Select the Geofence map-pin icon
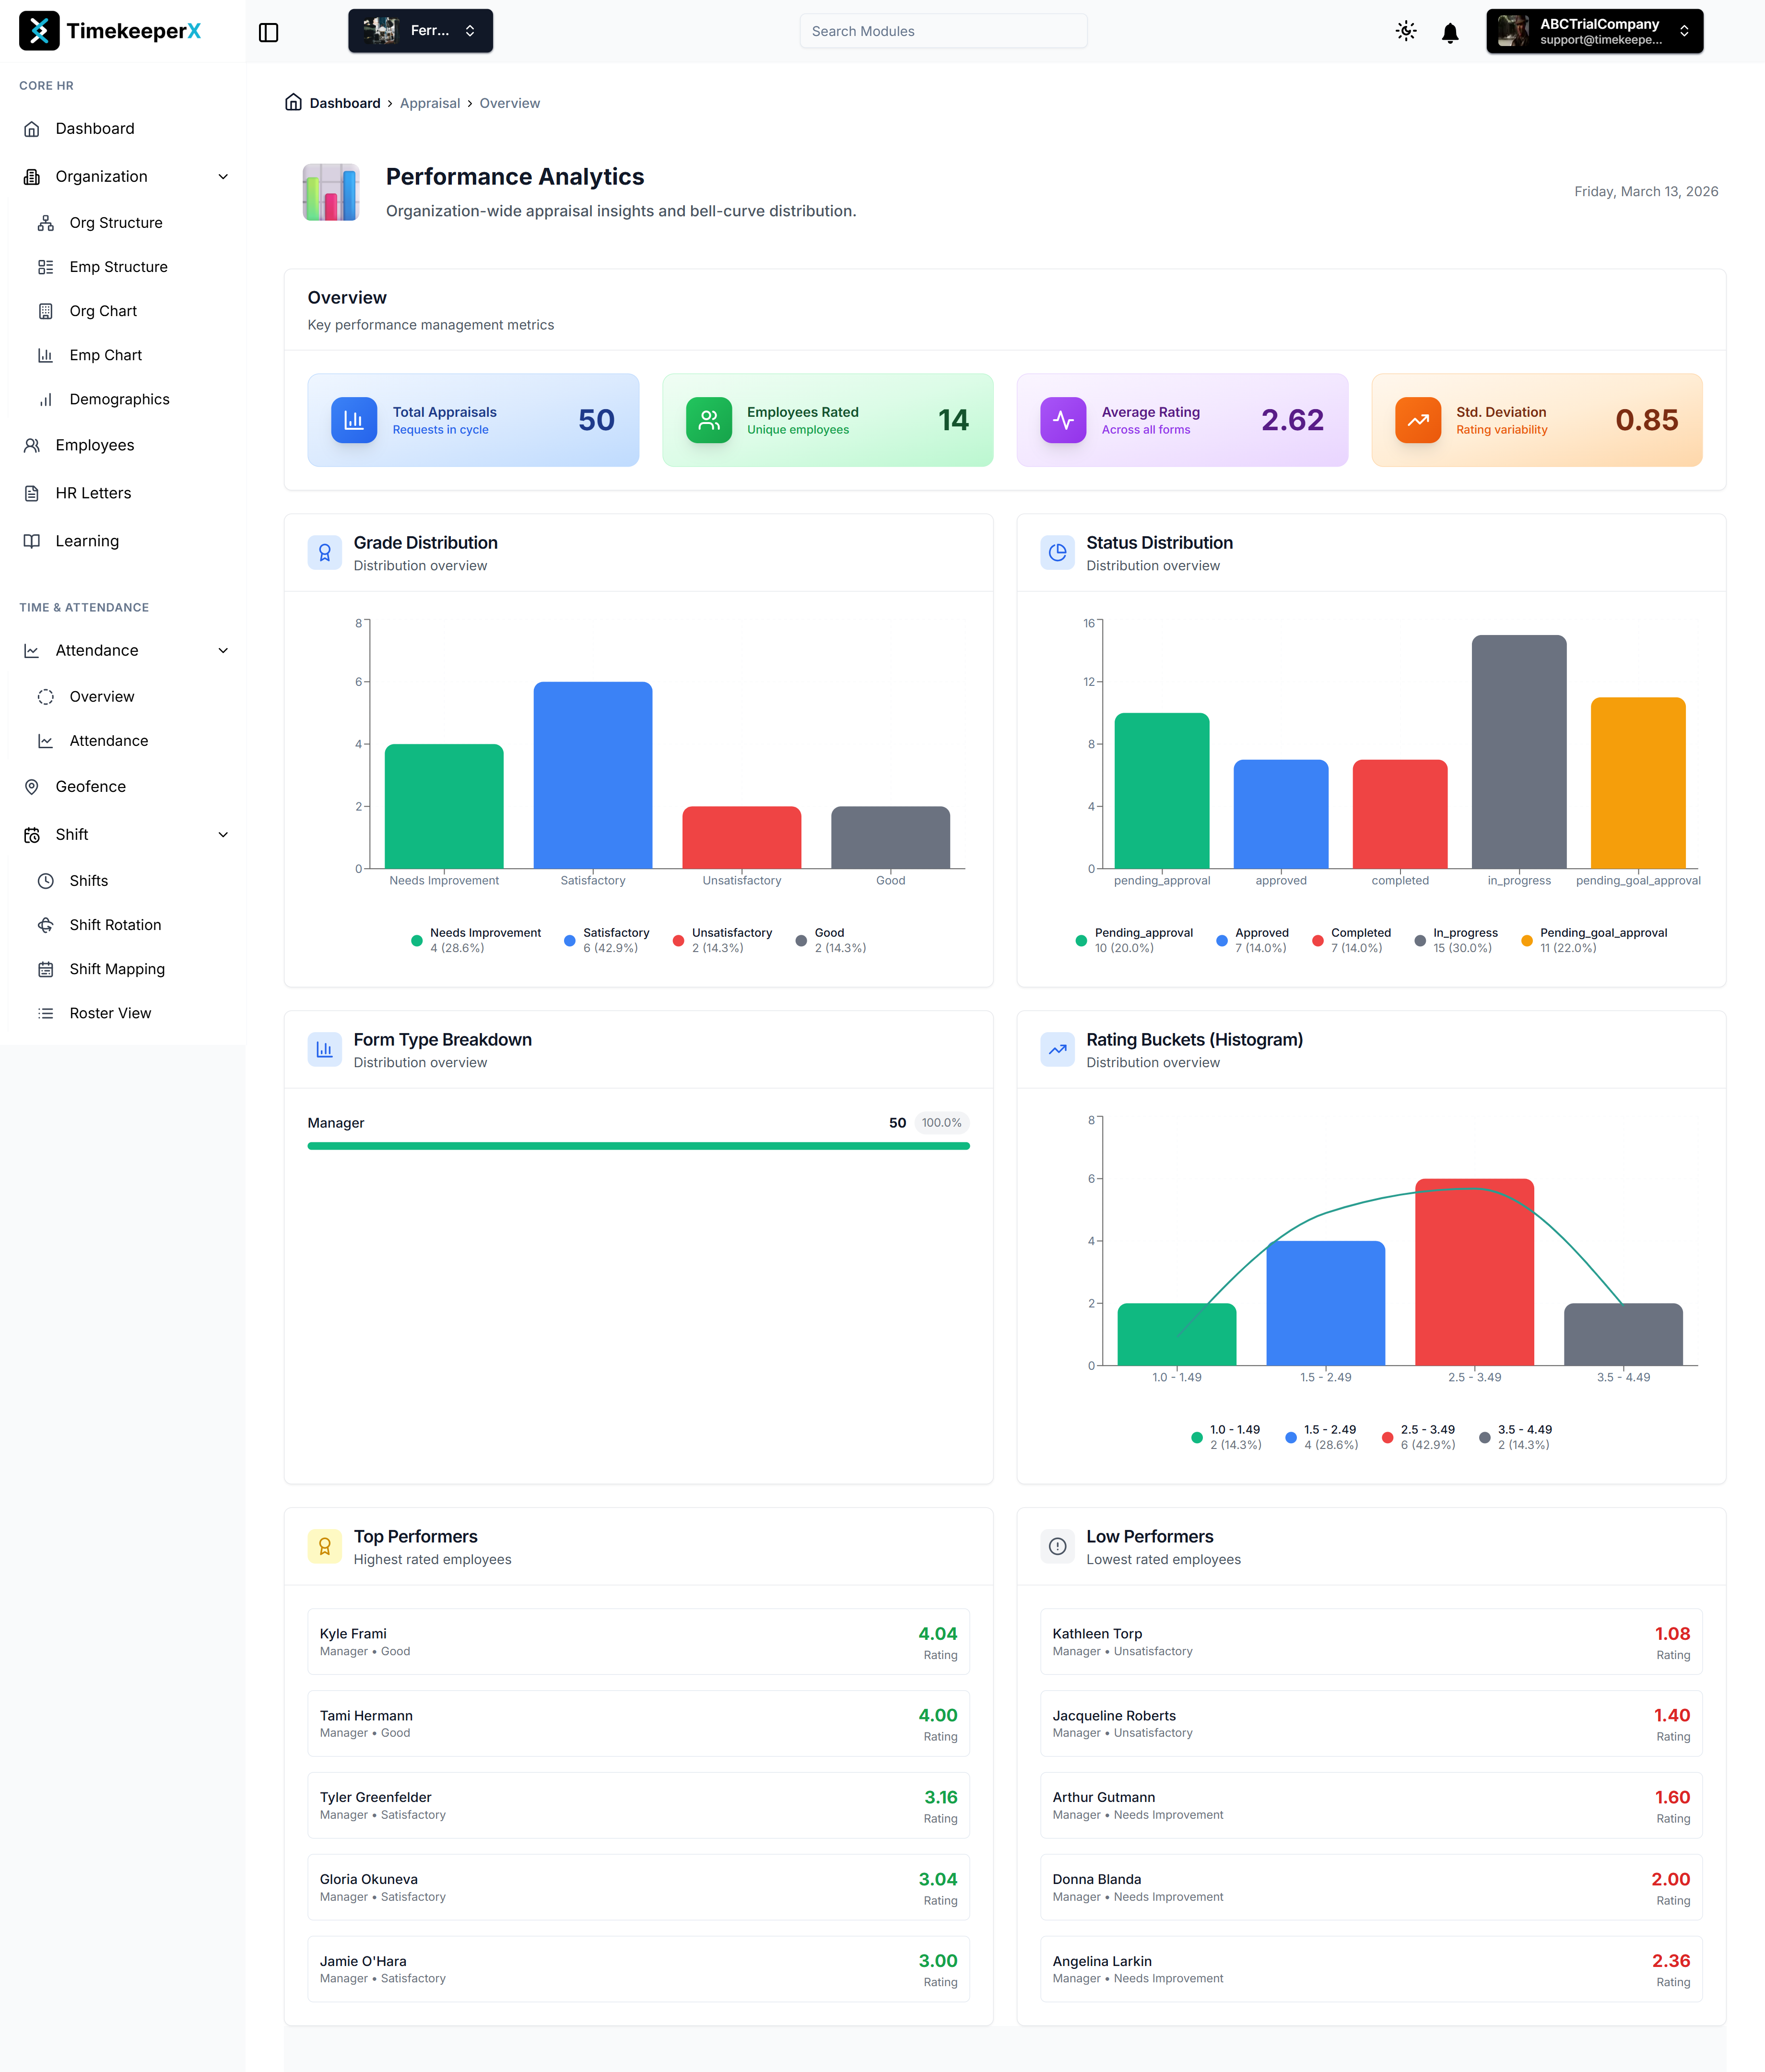Viewport: 1765px width, 2072px height. pyautogui.click(x=31, y=786)
